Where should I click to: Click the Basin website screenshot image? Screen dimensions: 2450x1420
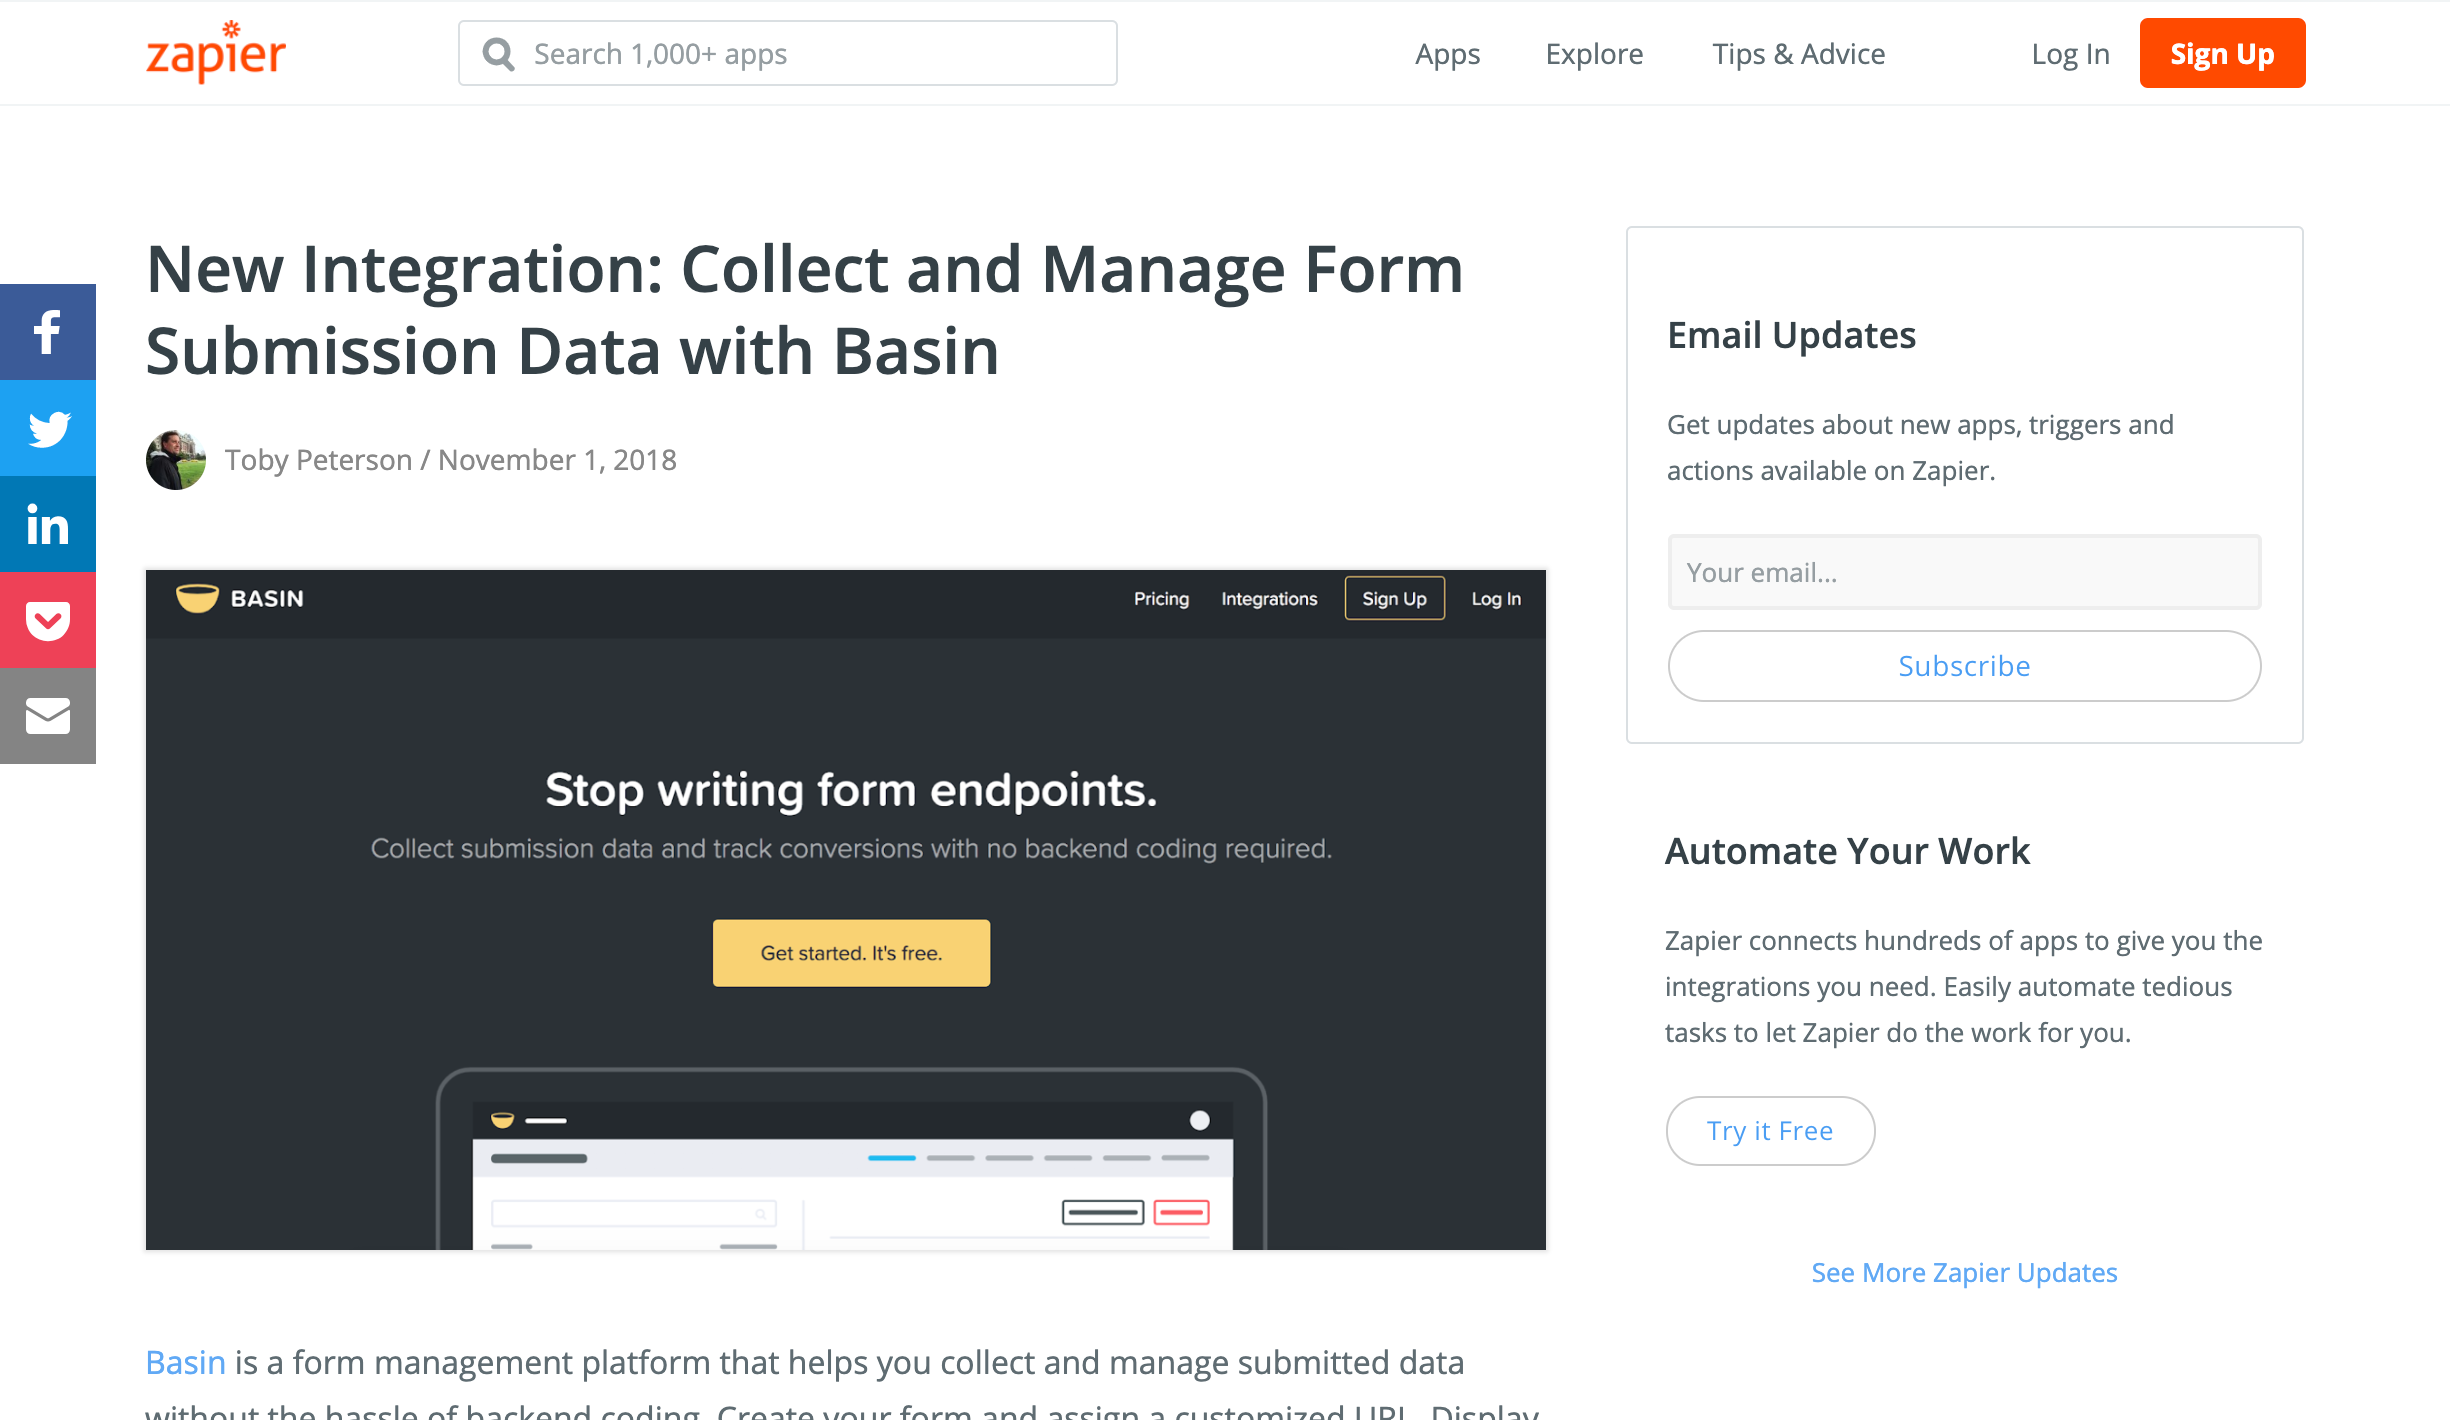coord(846,910)
